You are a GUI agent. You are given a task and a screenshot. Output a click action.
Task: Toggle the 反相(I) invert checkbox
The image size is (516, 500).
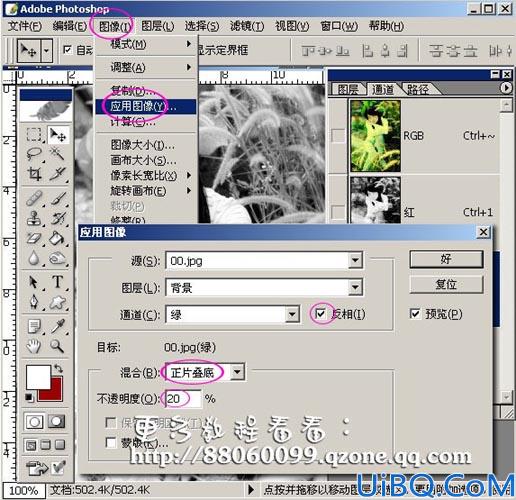[321, 314]
